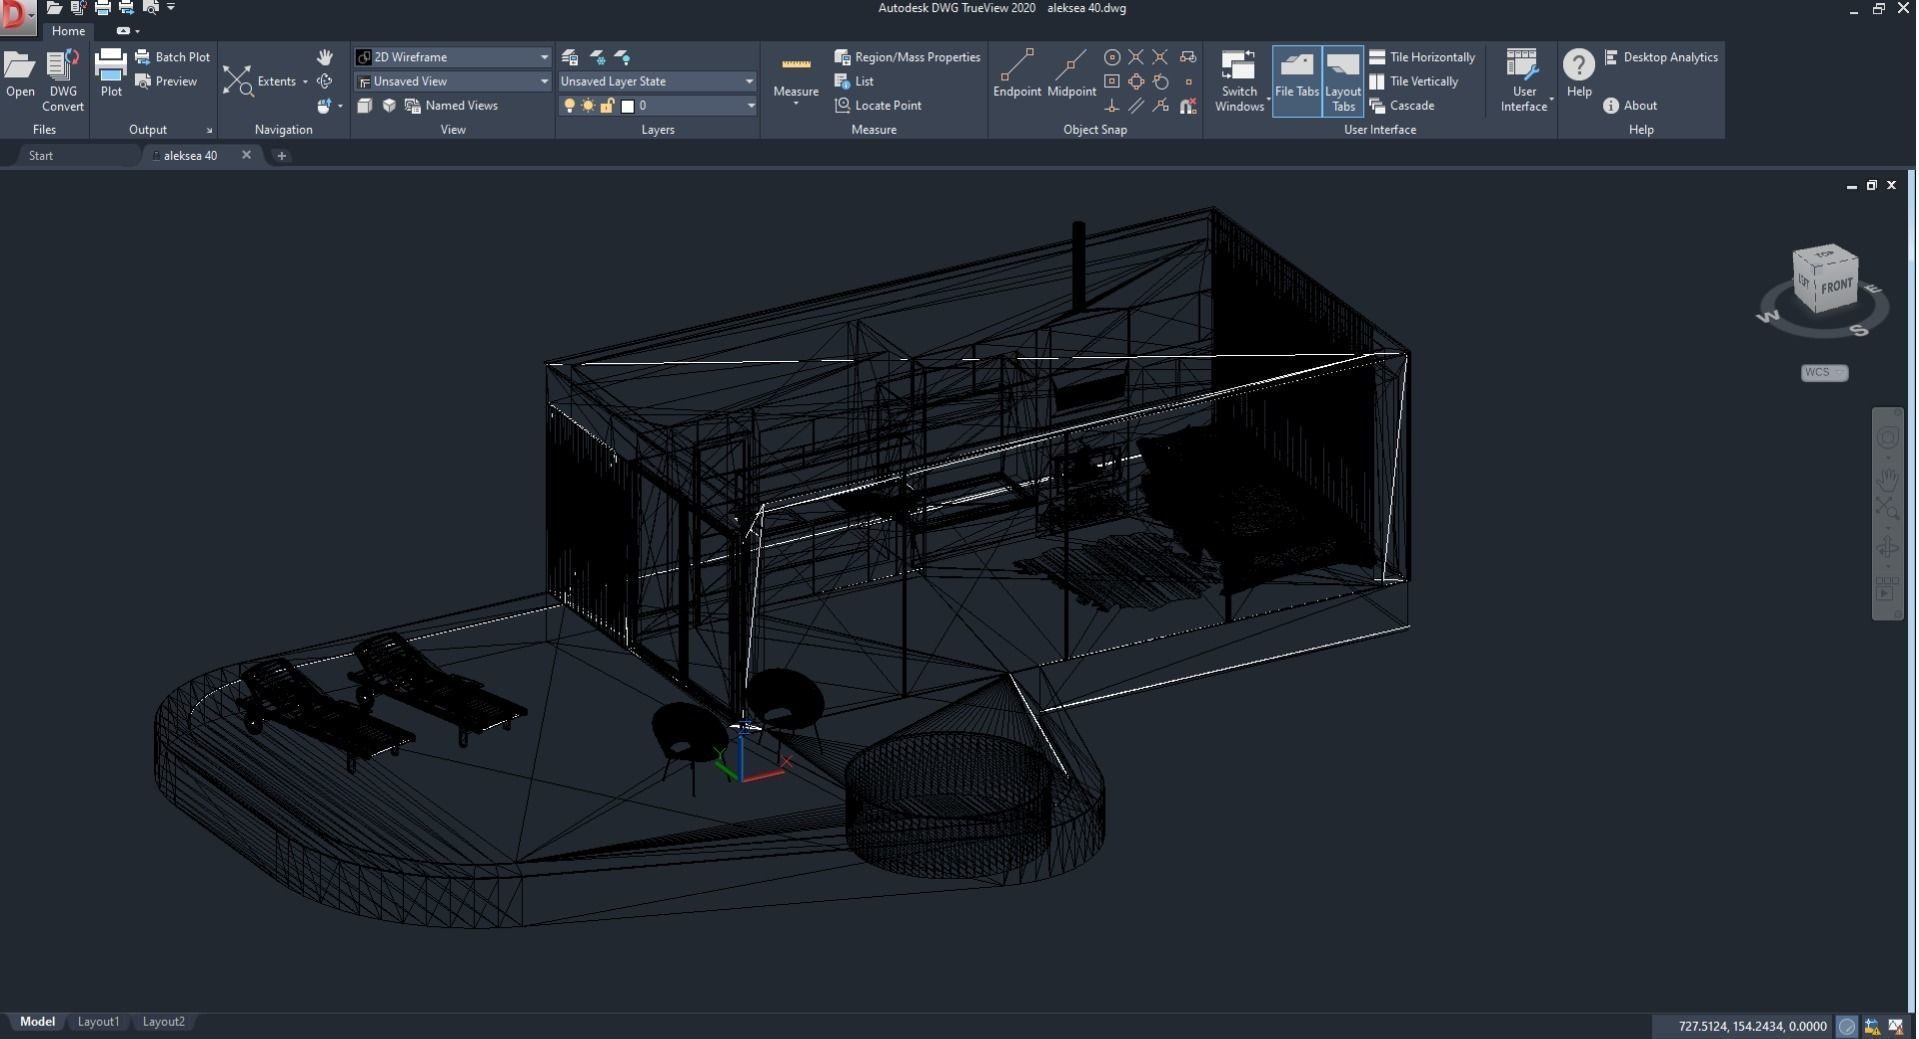Image resolution: width=1919 pixels, height=1039 pixels.
Task: Toggle the layer 0 lock icon
Action: coord(607,105)
